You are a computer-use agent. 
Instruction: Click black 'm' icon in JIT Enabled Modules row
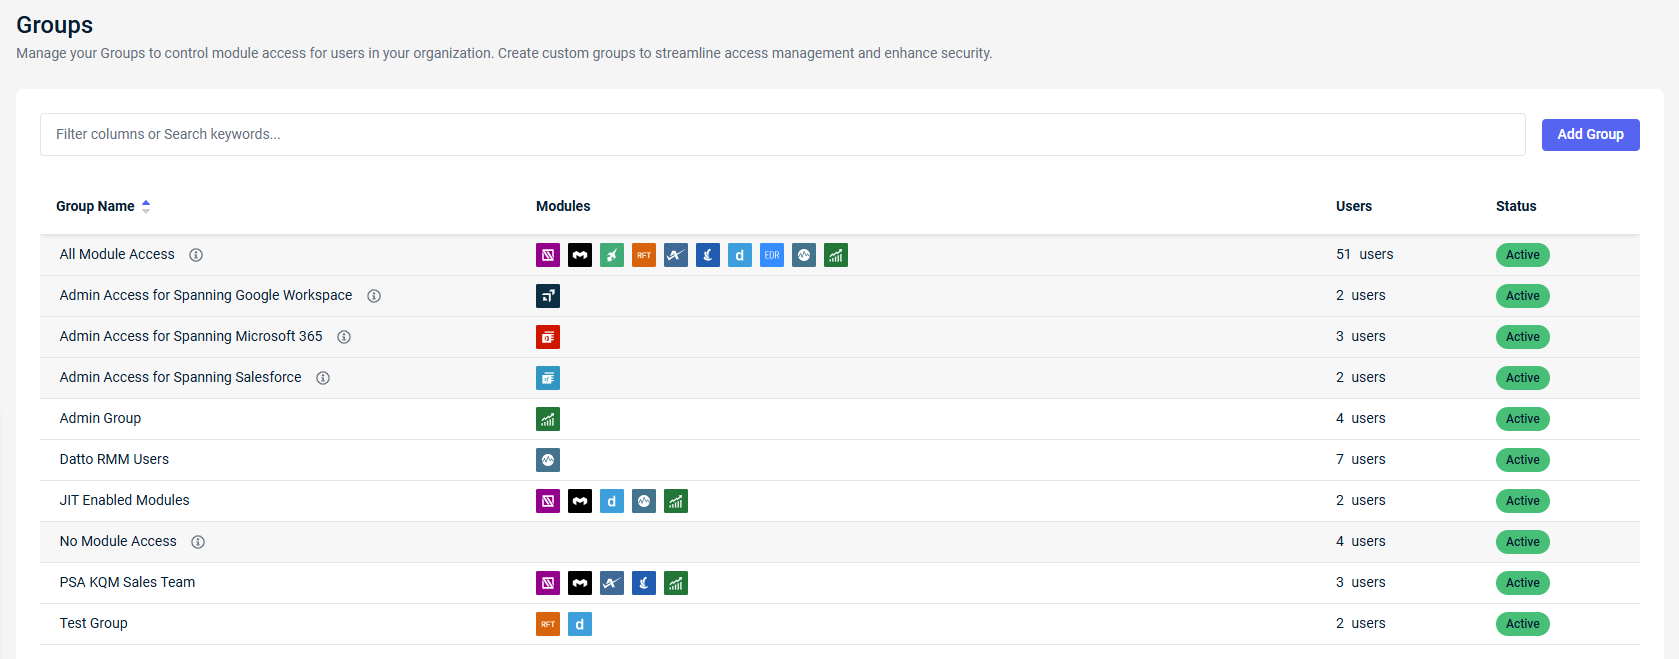(x=580, y=501)
